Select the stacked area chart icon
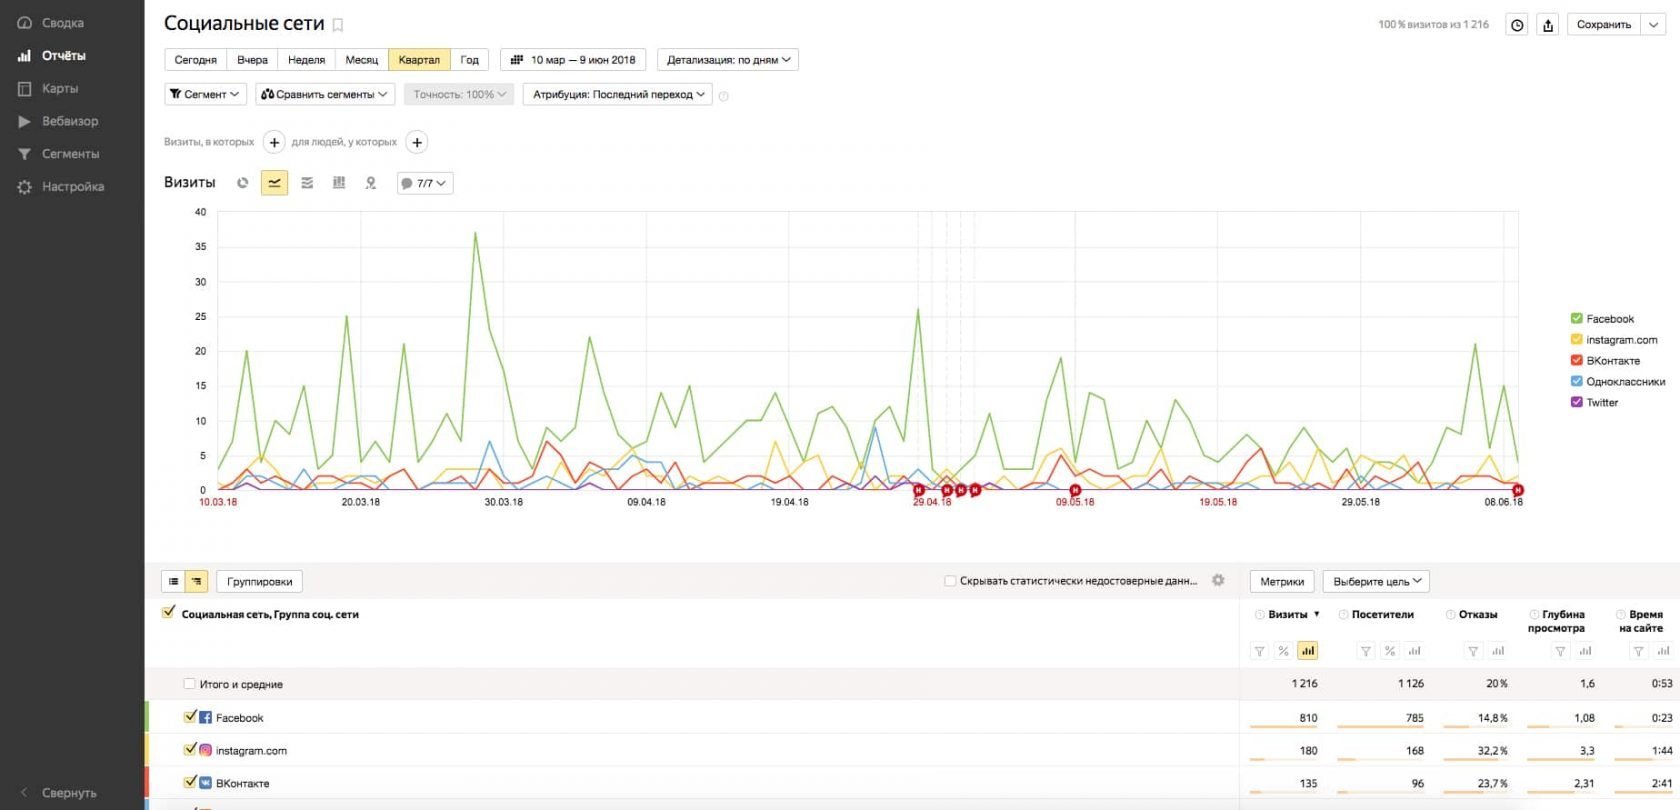1680x810 pixels. click(307, 183)
